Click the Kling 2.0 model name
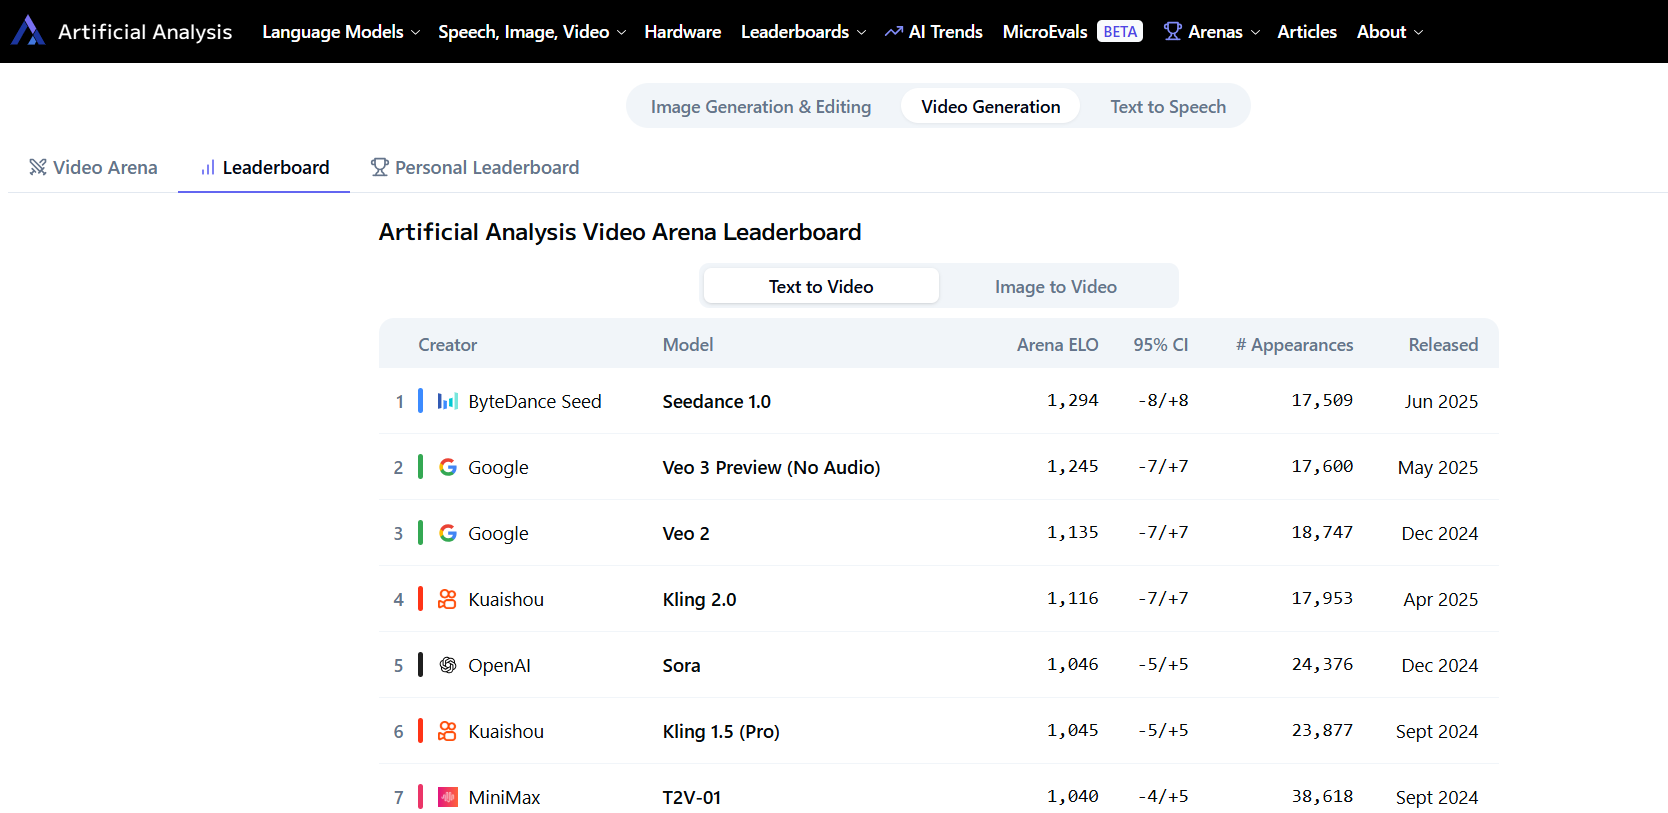This screenshot has width=1668, height=813. (x=700, y=599)
